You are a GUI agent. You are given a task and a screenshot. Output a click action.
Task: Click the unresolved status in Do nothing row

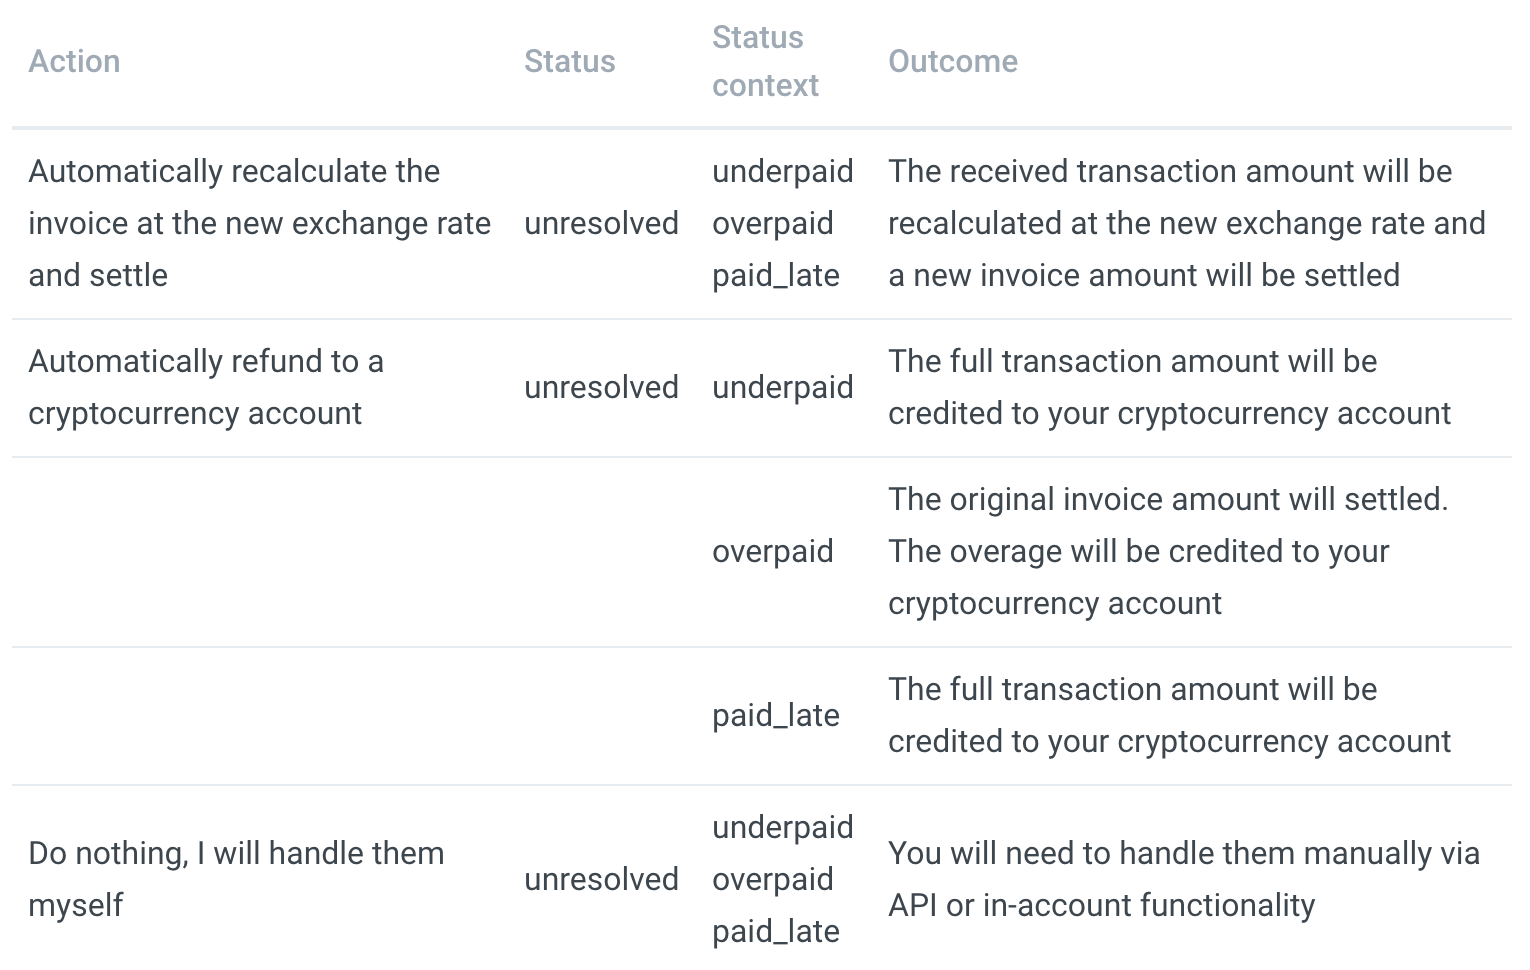601,879
